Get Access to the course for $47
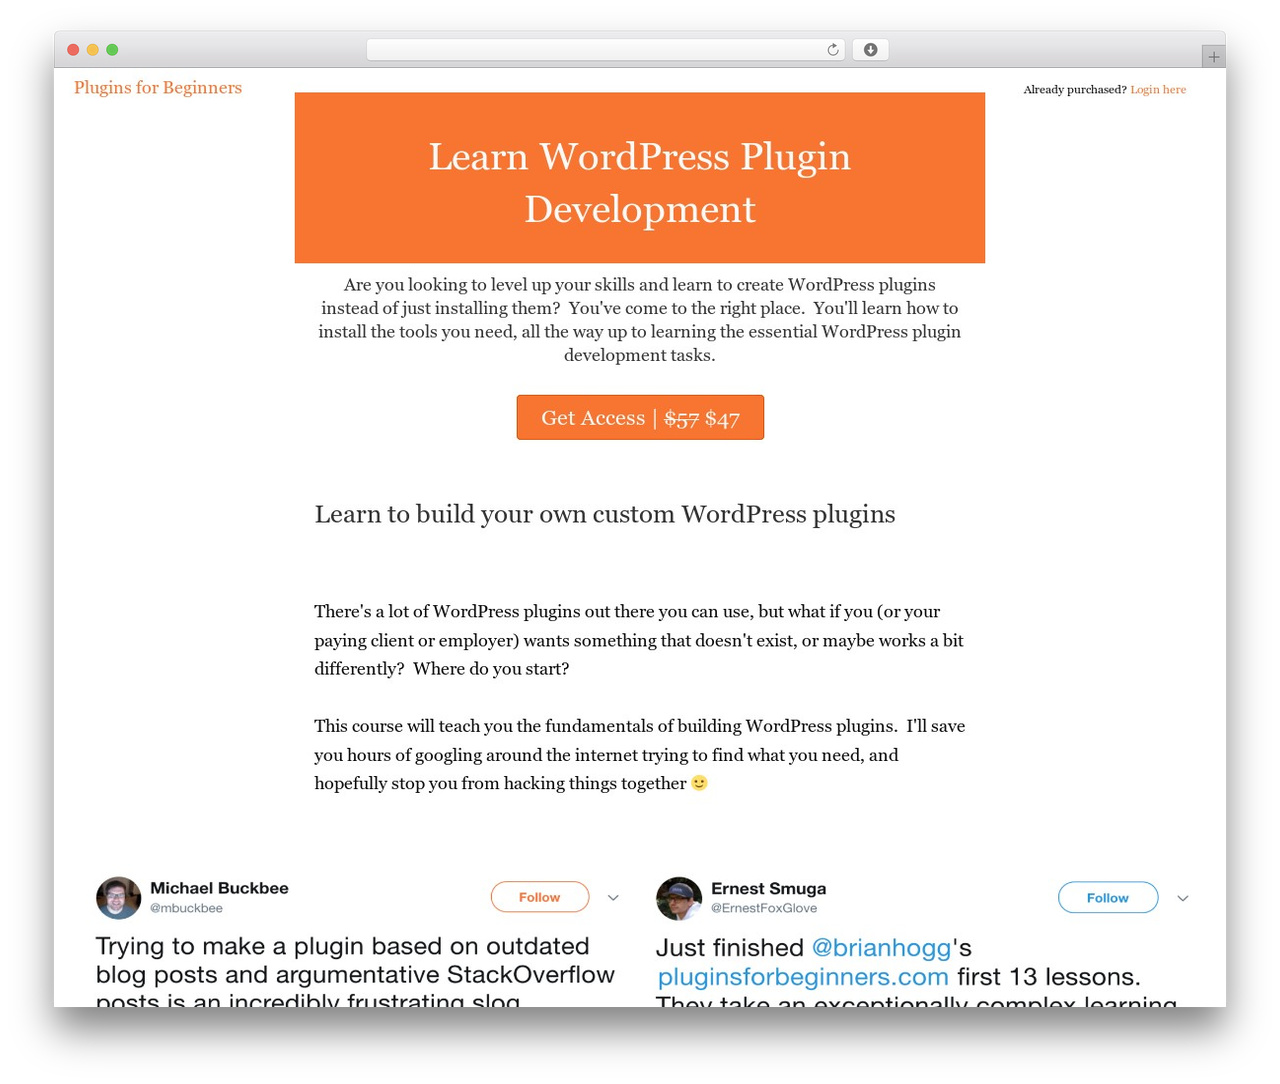Viewport: 1280px width, 1084px height. [x=640, y=417]
